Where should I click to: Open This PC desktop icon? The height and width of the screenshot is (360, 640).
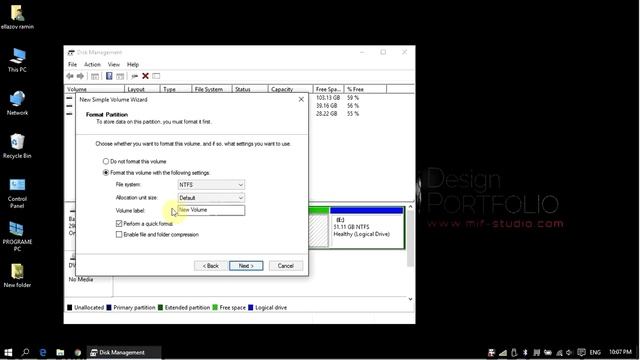17,60
